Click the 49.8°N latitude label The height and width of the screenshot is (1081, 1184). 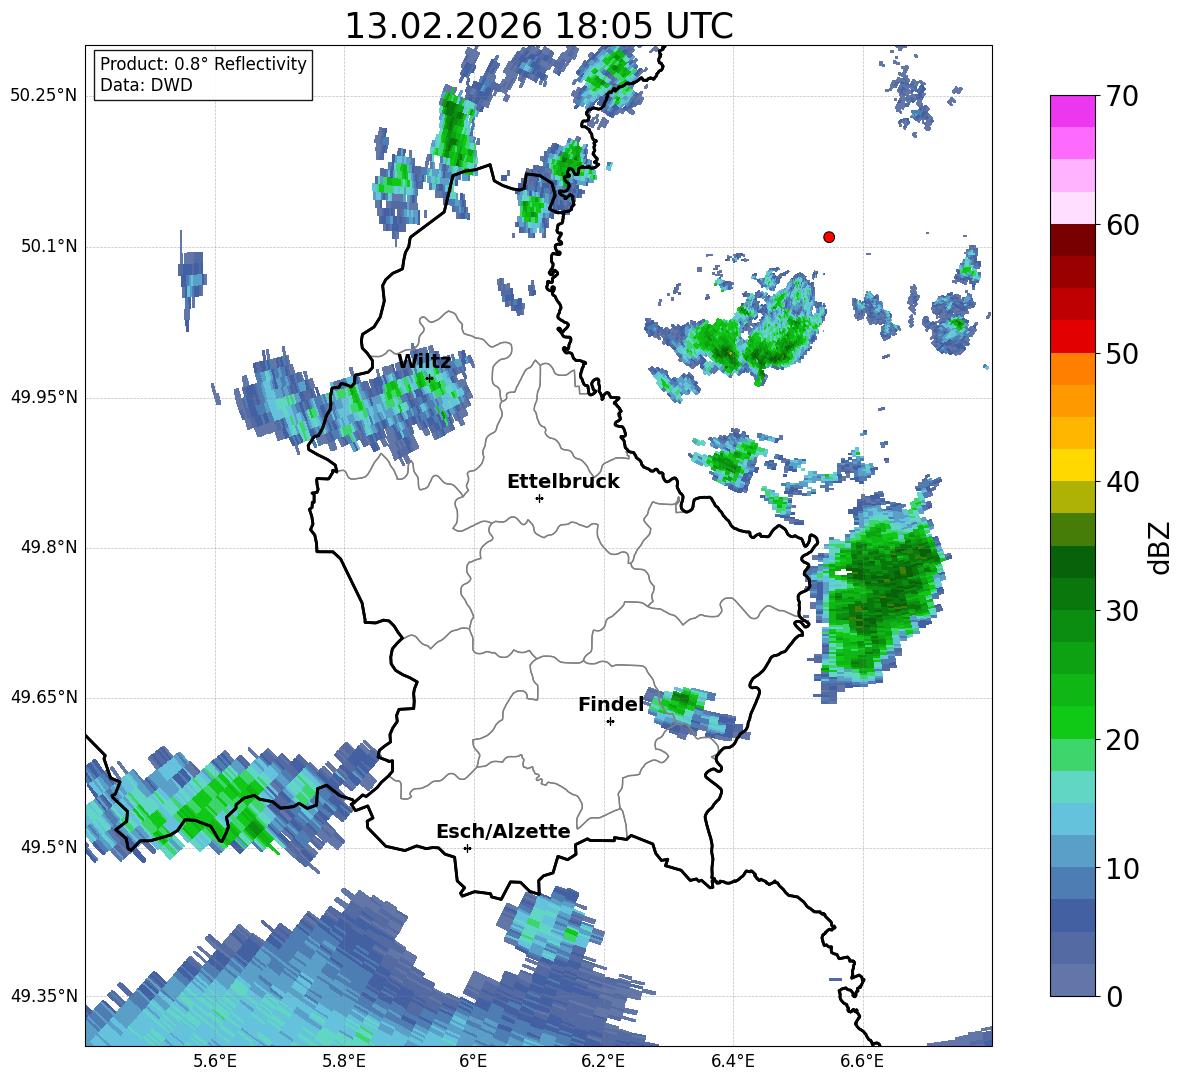(x=49, y=547)
